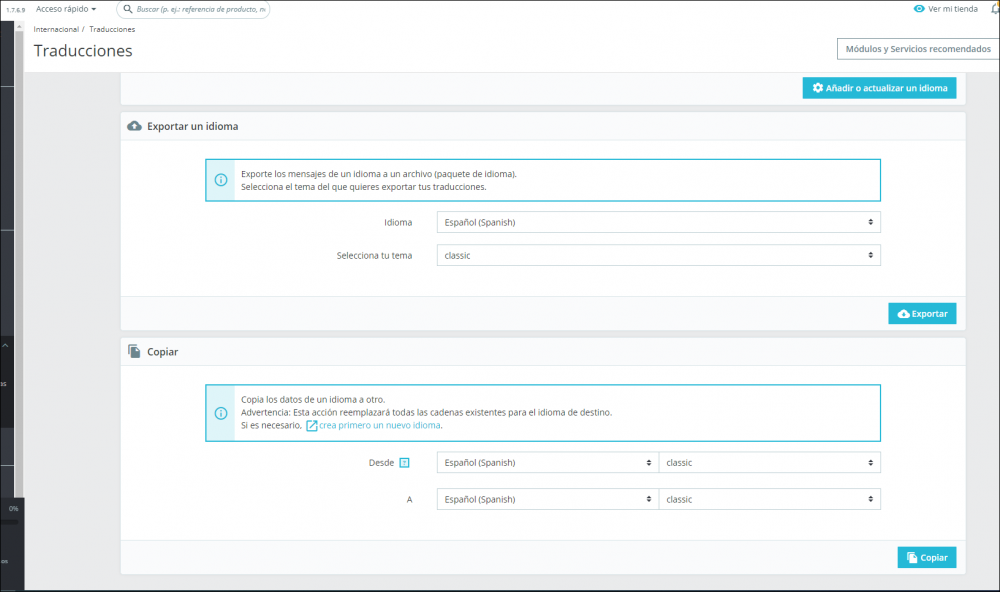Viewport: 1000px width, 592px height.
Task: Click the magnifier search icon
Action: [128, 9]
